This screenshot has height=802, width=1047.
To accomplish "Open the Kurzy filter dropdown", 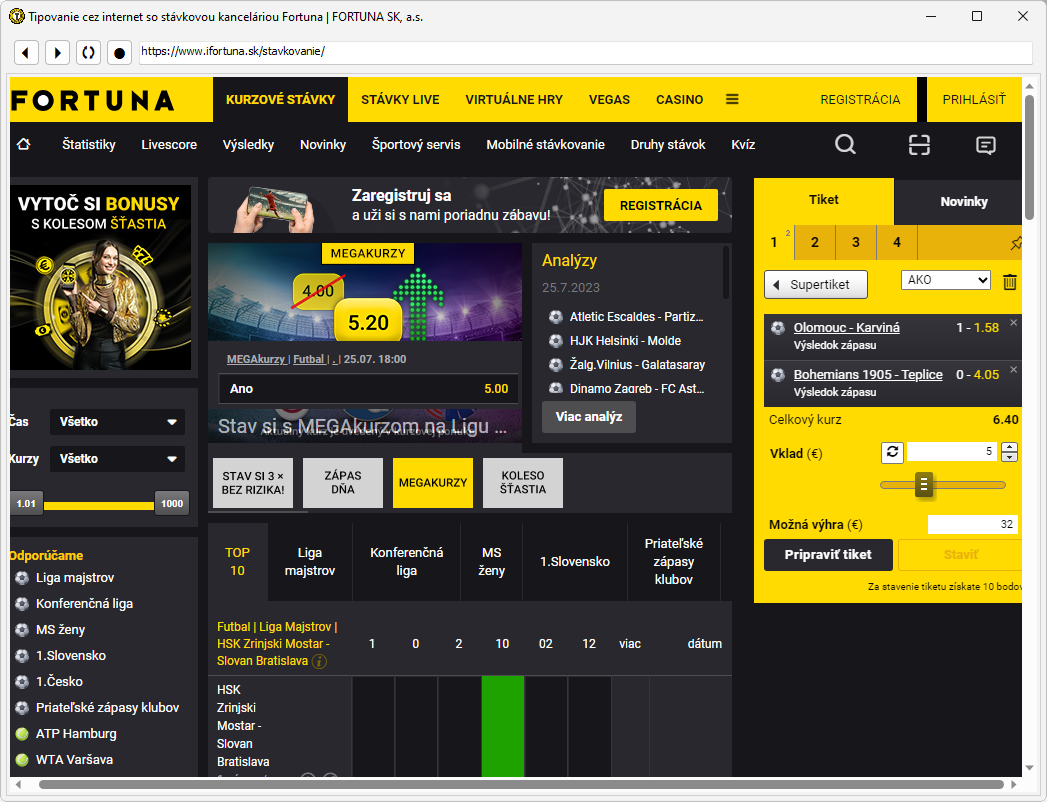I will click(x=118, y=459).
